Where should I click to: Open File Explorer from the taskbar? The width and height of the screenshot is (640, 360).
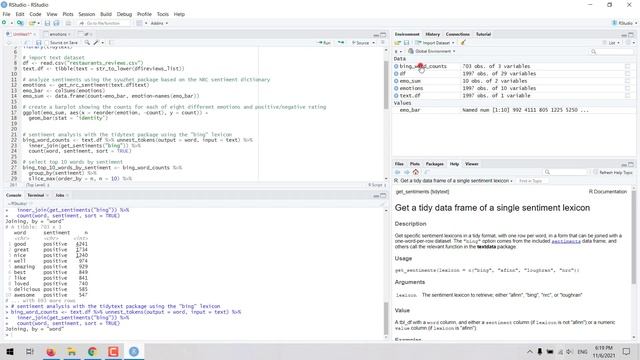(x=71, y=351)
